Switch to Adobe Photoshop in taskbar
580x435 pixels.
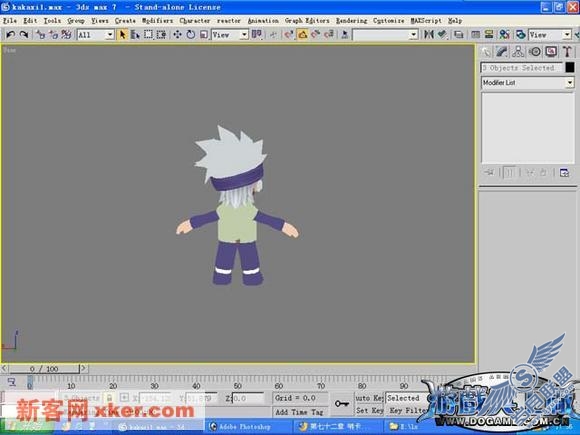(x=249, y=426)
